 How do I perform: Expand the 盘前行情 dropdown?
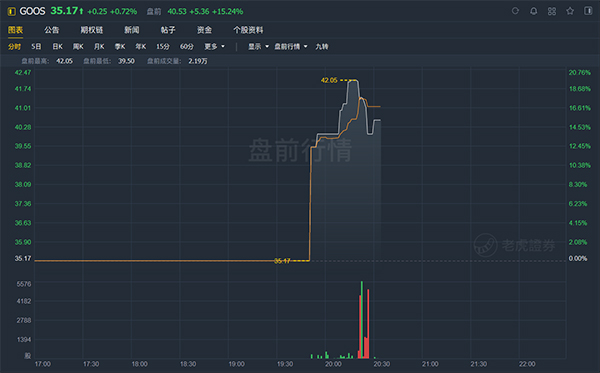[x=291, y=47]
